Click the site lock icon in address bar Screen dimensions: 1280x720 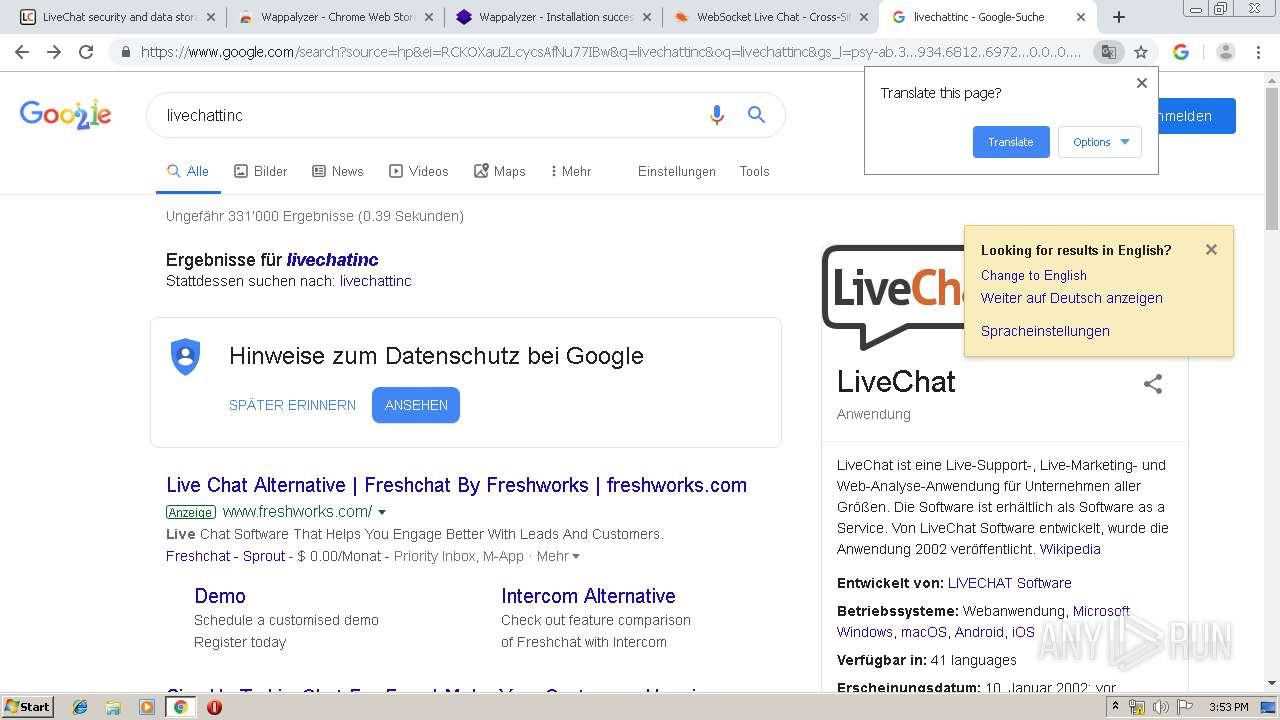tap(125, 52)
